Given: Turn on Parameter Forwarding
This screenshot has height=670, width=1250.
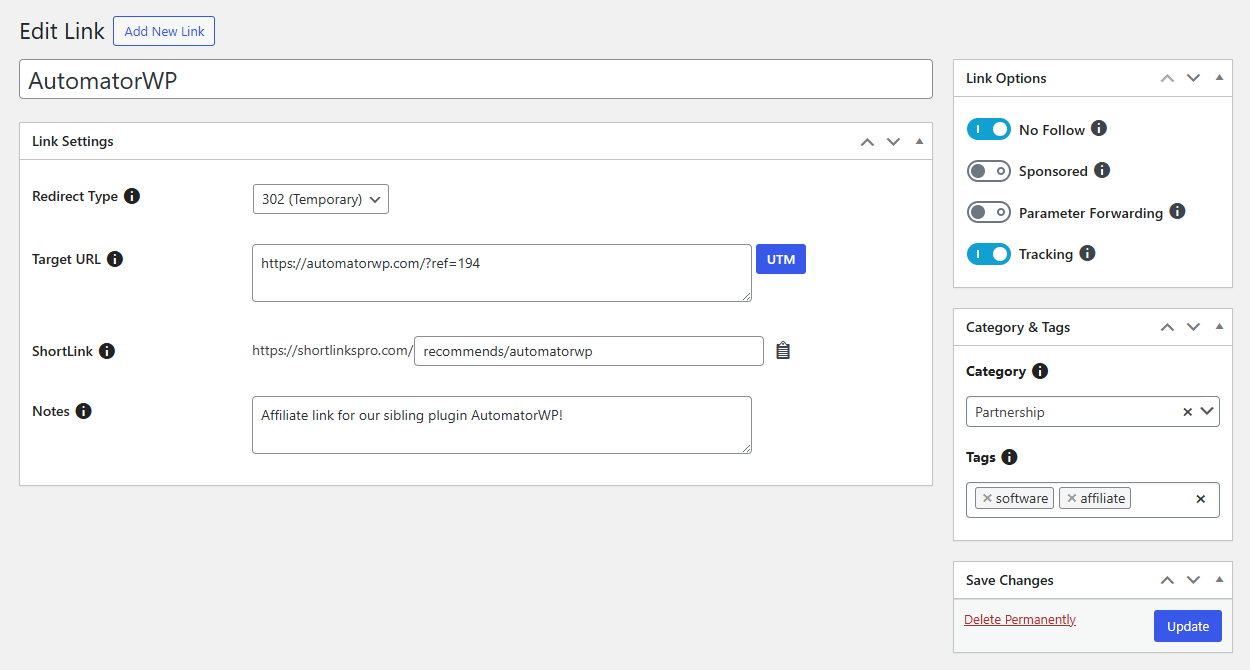Looking at the screenshot, I should [989, 212].
